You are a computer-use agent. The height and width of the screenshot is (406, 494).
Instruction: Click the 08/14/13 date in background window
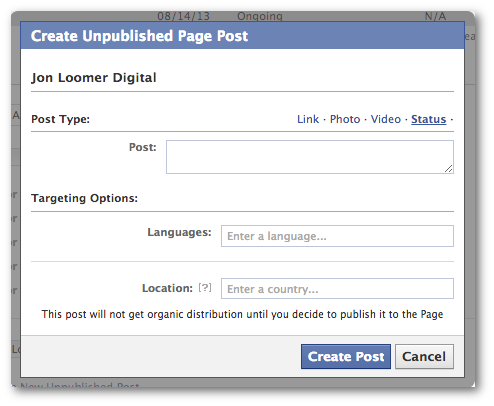click(183, 16)
